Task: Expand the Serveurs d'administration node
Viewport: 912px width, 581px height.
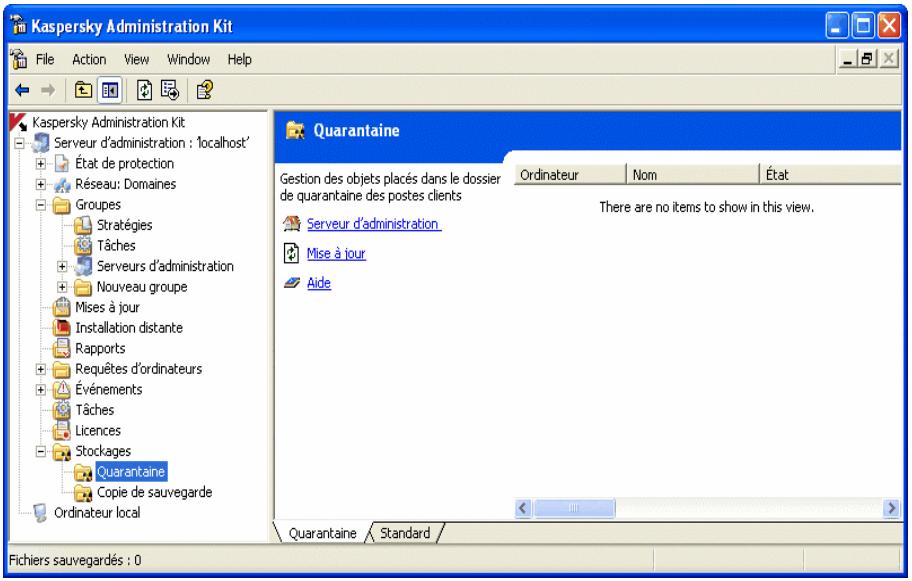Action: point(62,266)
